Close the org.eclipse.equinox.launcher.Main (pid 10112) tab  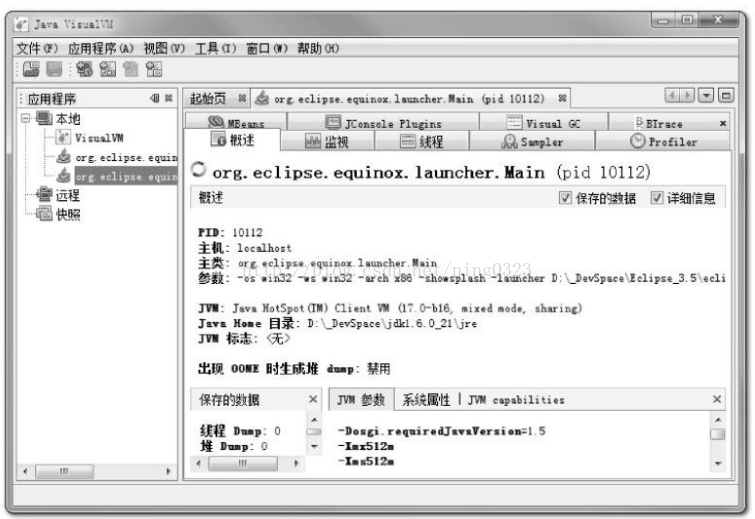(562, 98)
